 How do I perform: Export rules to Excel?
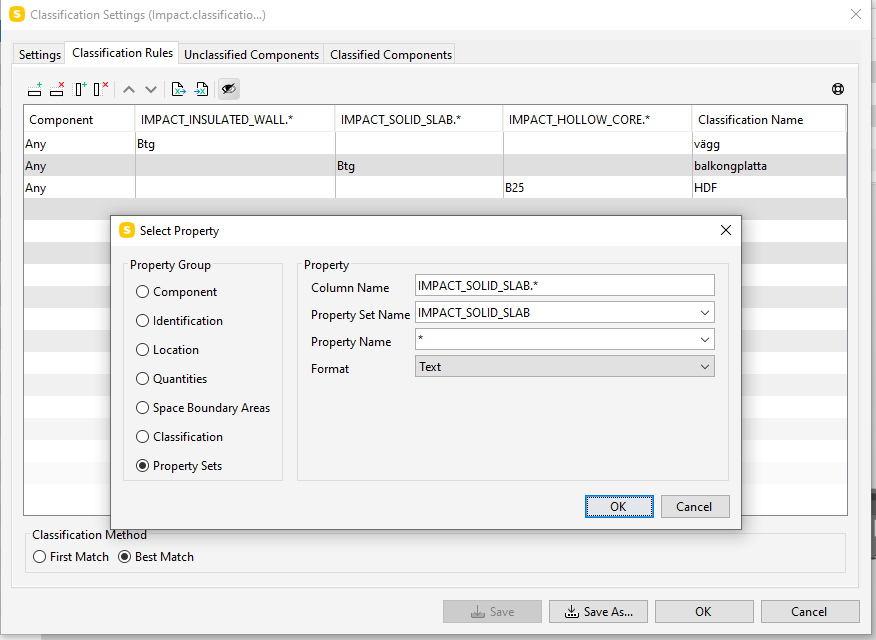pyautogui.click(x=178, y=89)
